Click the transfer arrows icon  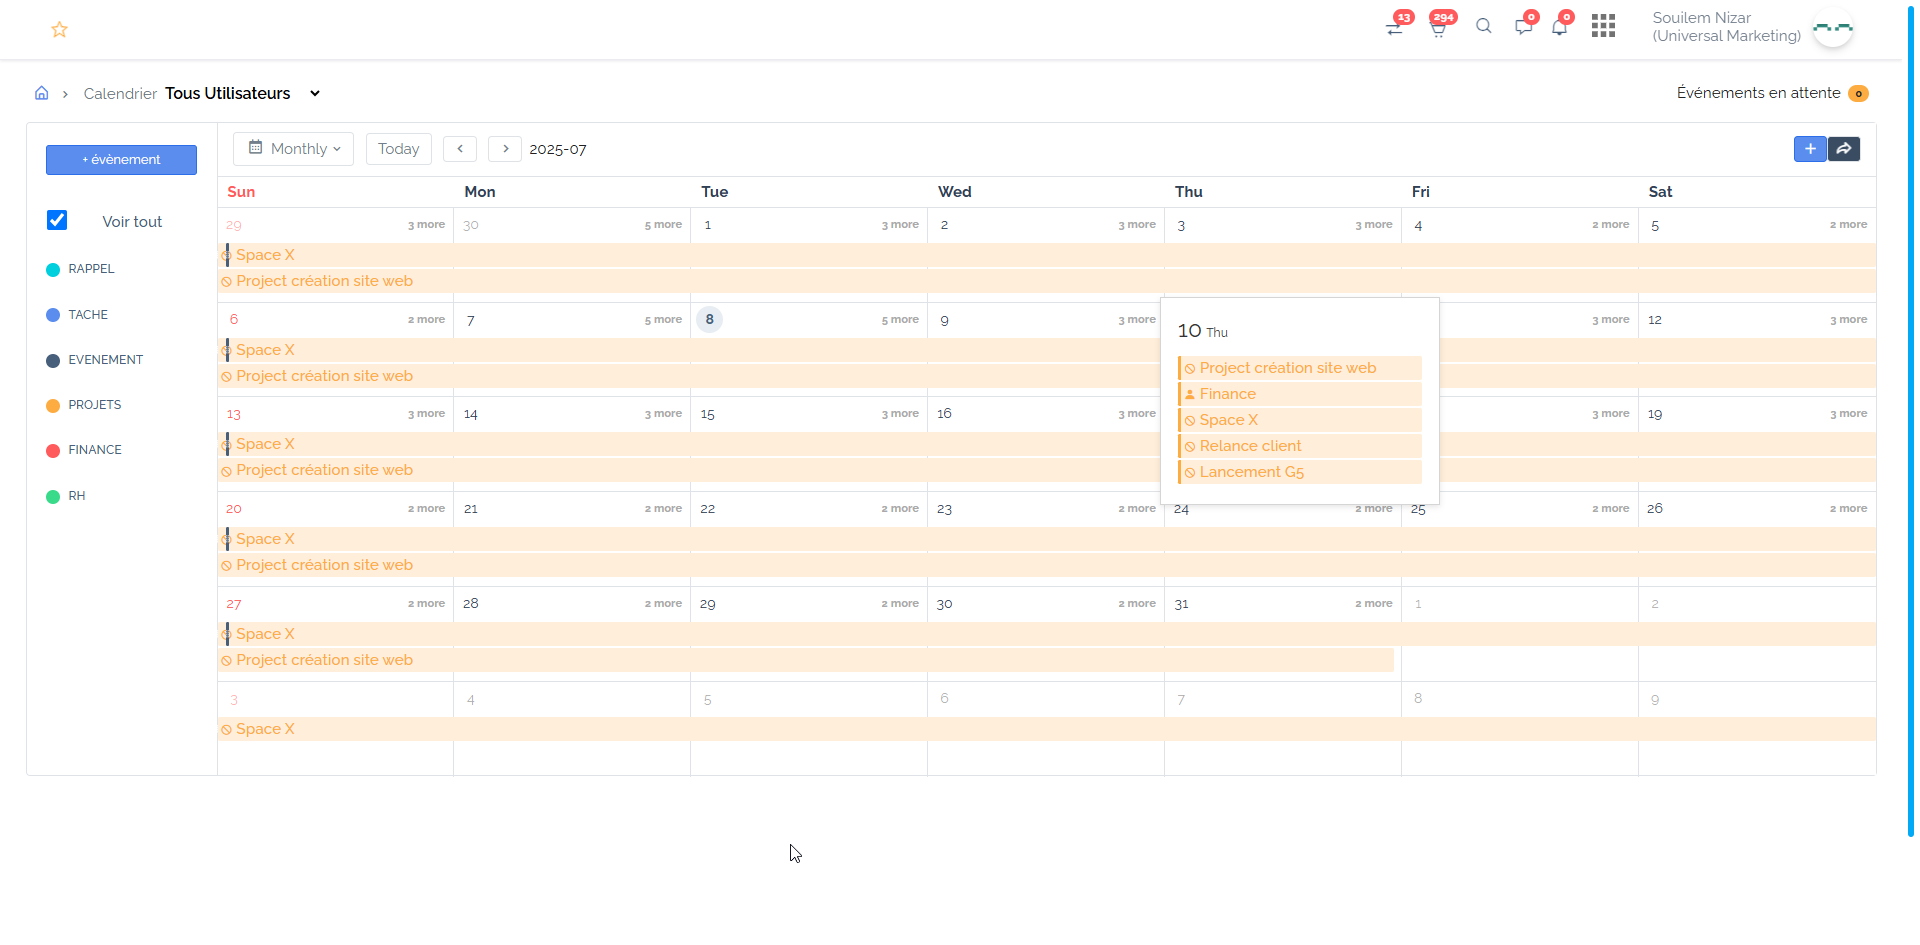[1395, 28]
